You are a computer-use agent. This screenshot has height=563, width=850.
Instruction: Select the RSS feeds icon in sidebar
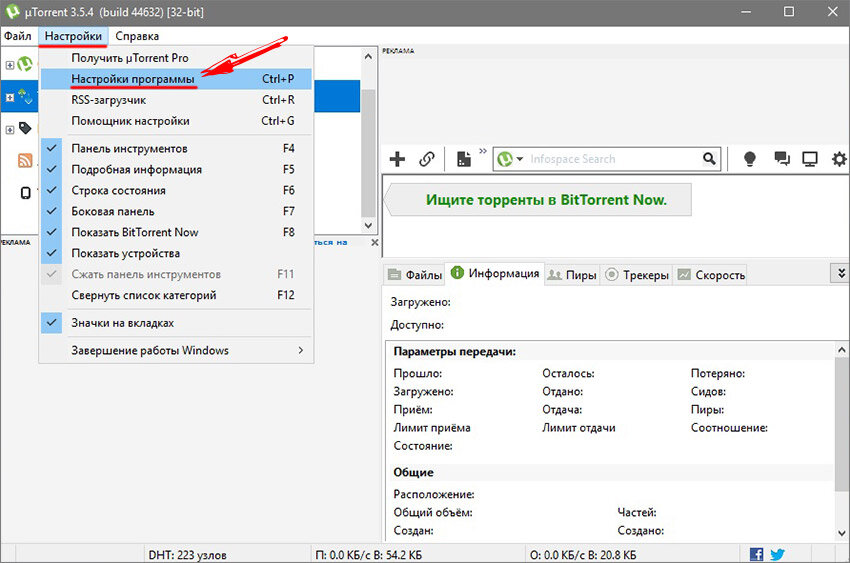point(25,160)
